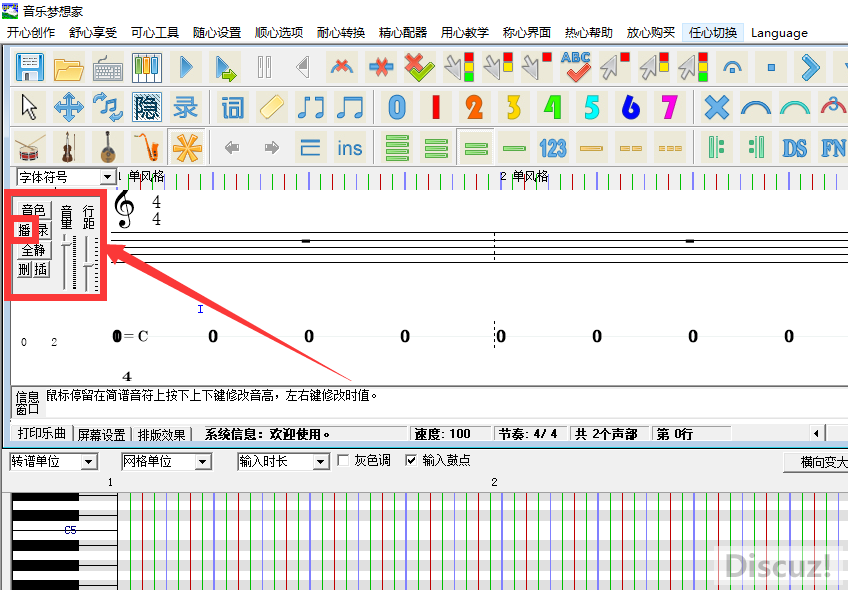Open the 随心设置 menu
Screen dimensions: 848x590
(217, 32)
